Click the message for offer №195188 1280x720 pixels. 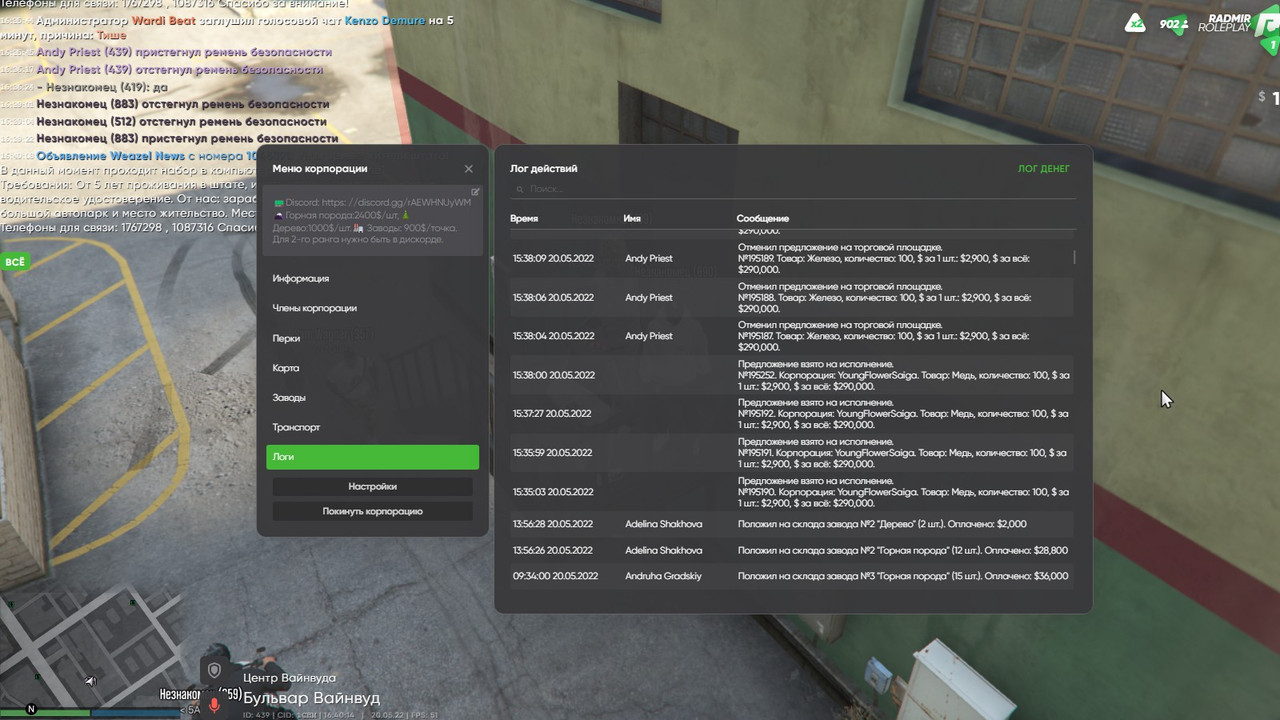coord(884,298)
